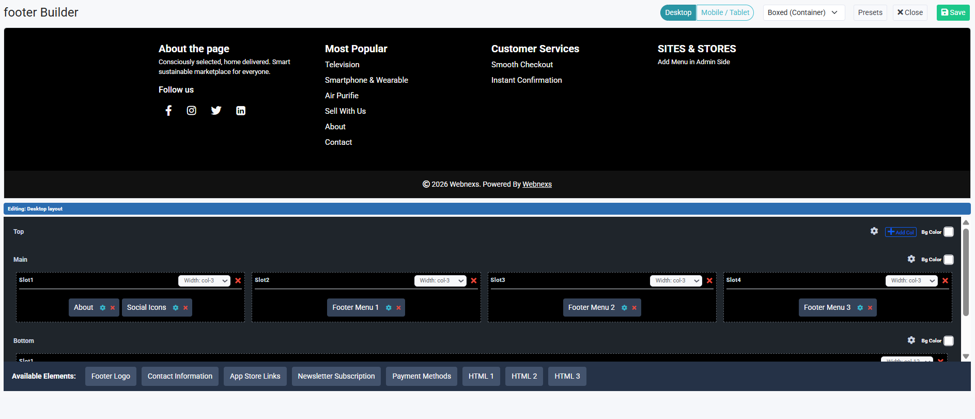Remove the About element with its red X
This screenshot has width=975, height=419.
(113, 308)
